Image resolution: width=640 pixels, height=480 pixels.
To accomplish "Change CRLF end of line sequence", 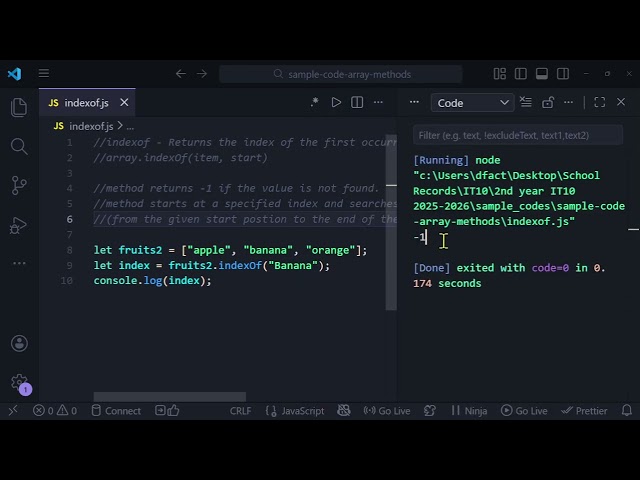I will coord(240,411).
